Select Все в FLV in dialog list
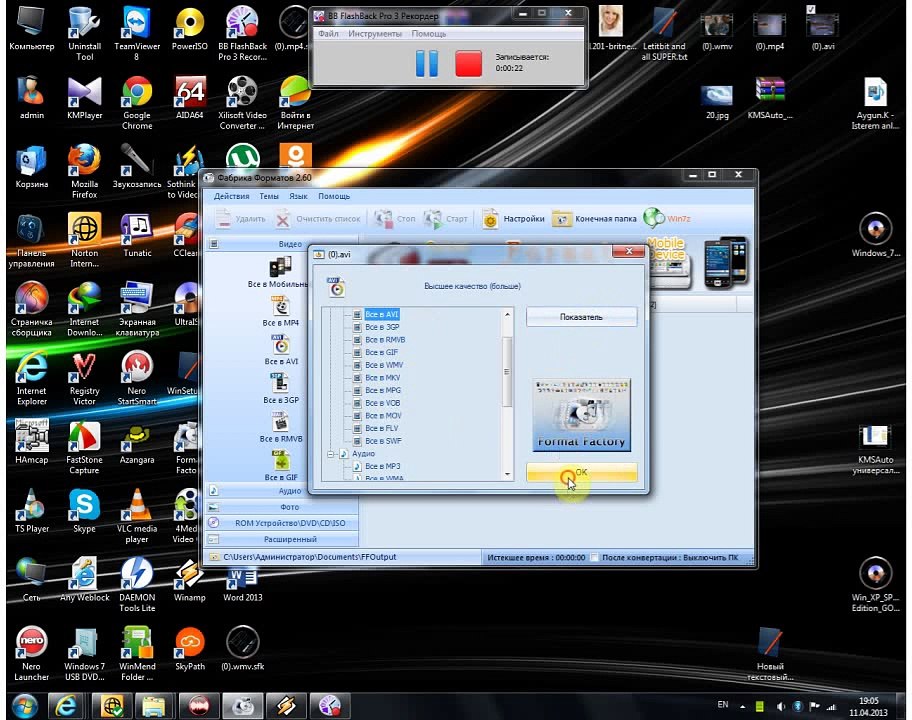The height and width of the screenshot is (720, 912). pos(381,429)
